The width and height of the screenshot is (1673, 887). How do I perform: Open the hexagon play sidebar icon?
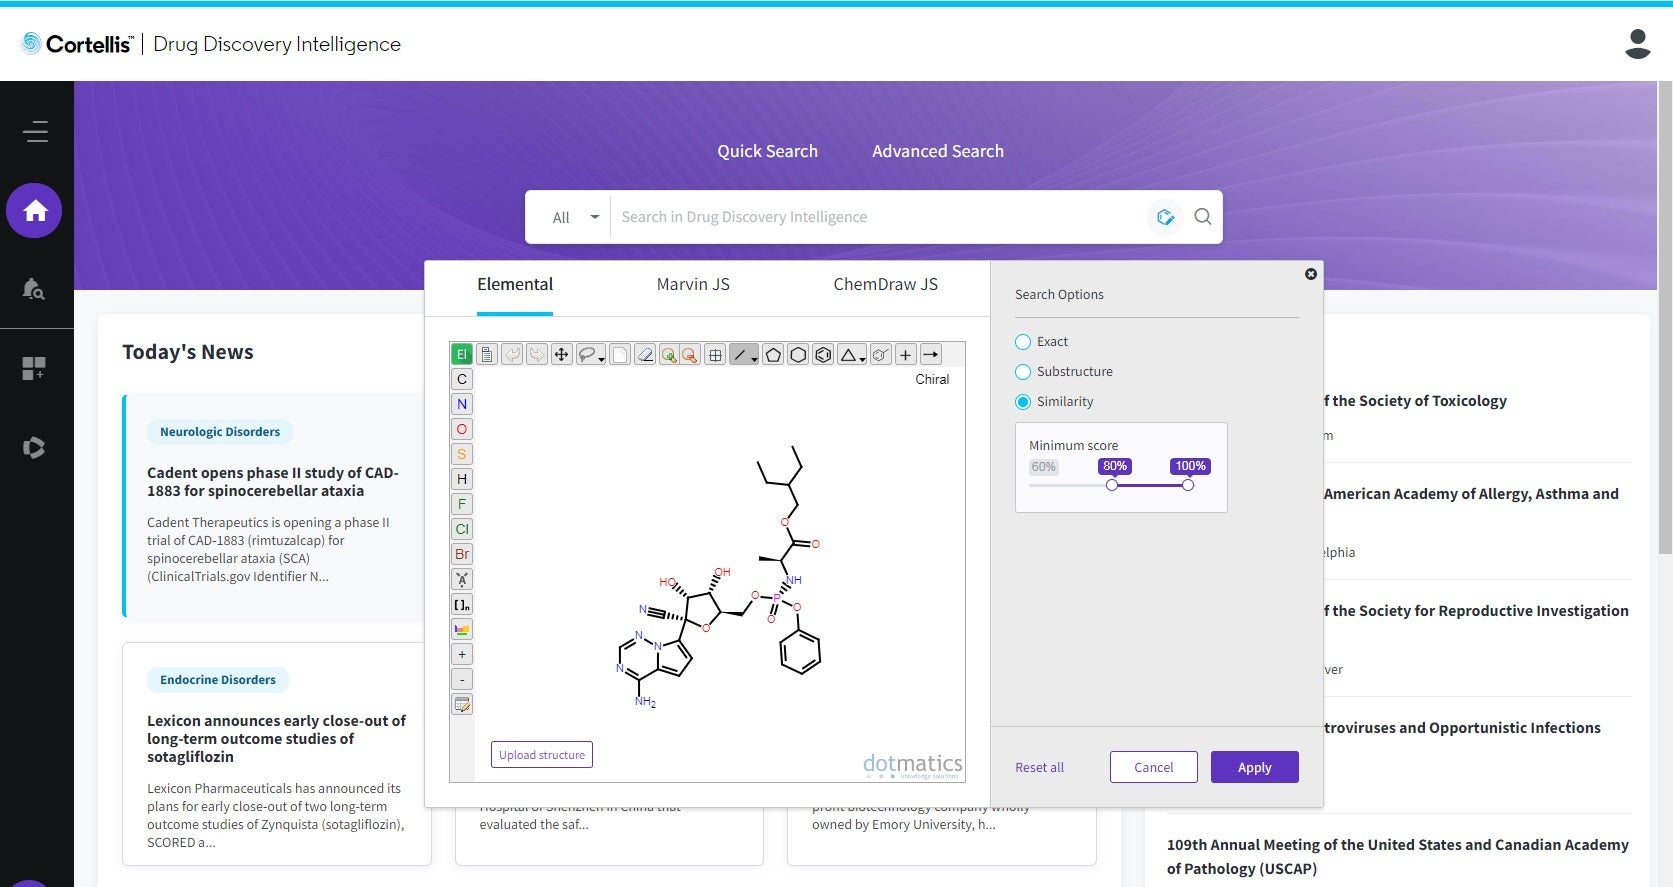click(34, 447)
